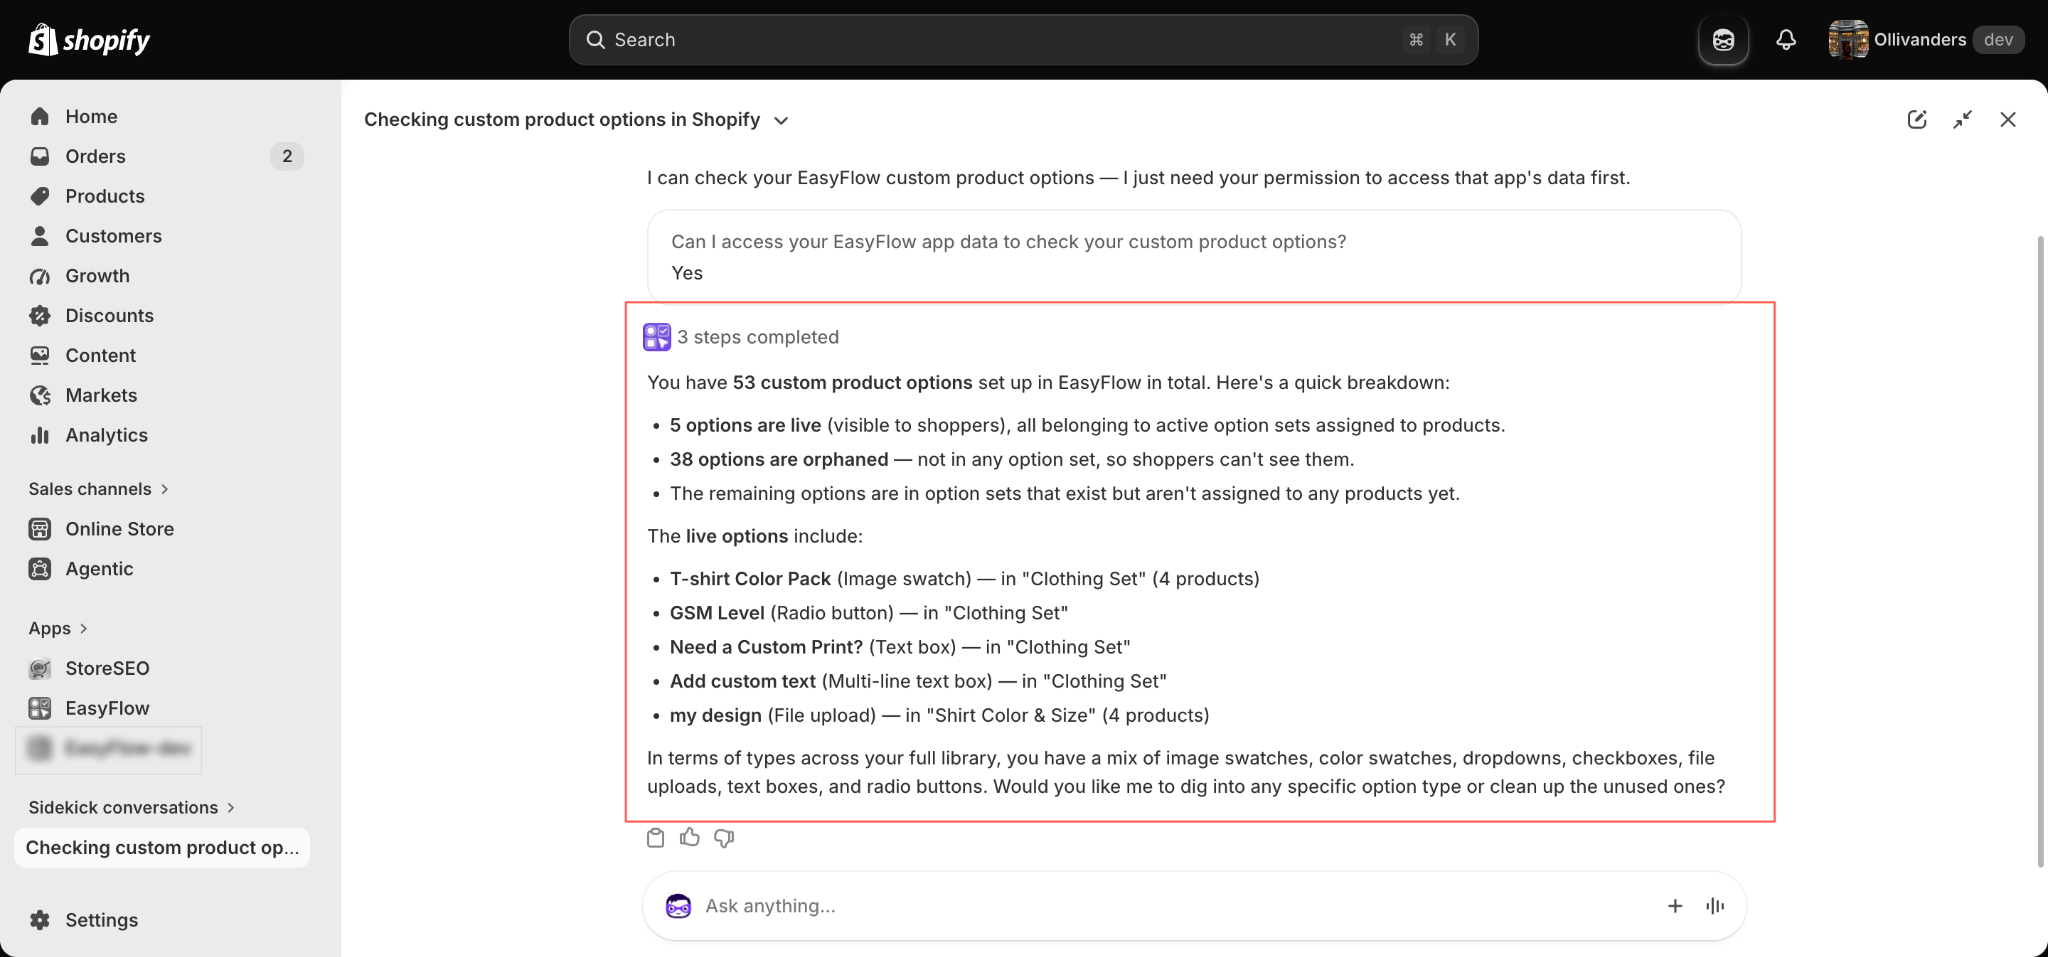Give thumbs up to response
Screen dimensions: 2048x957
(x=690, y=838)
